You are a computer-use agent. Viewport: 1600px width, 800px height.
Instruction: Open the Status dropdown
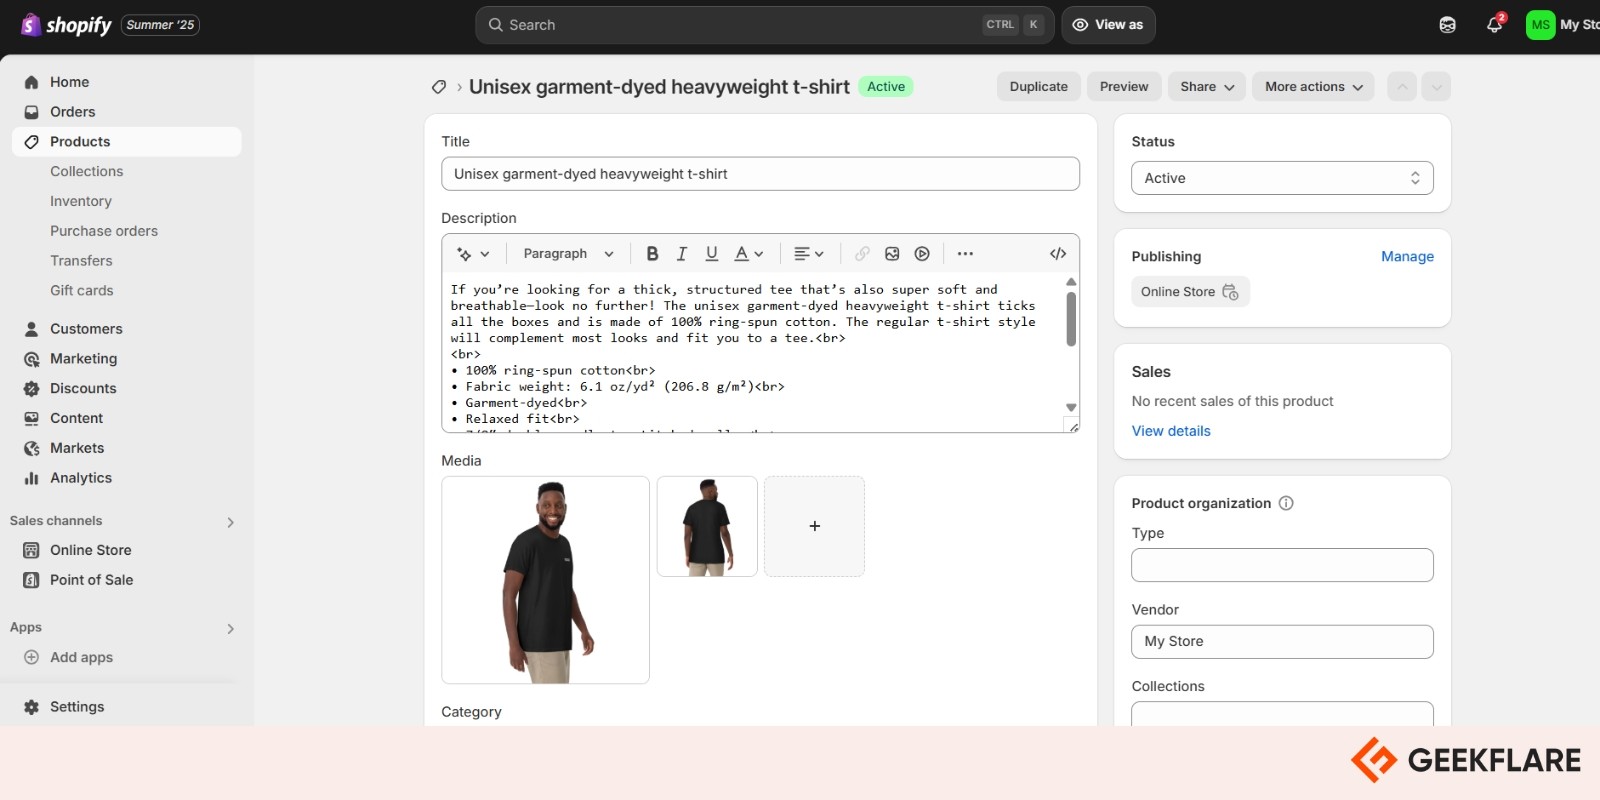tap(1282, 178)
